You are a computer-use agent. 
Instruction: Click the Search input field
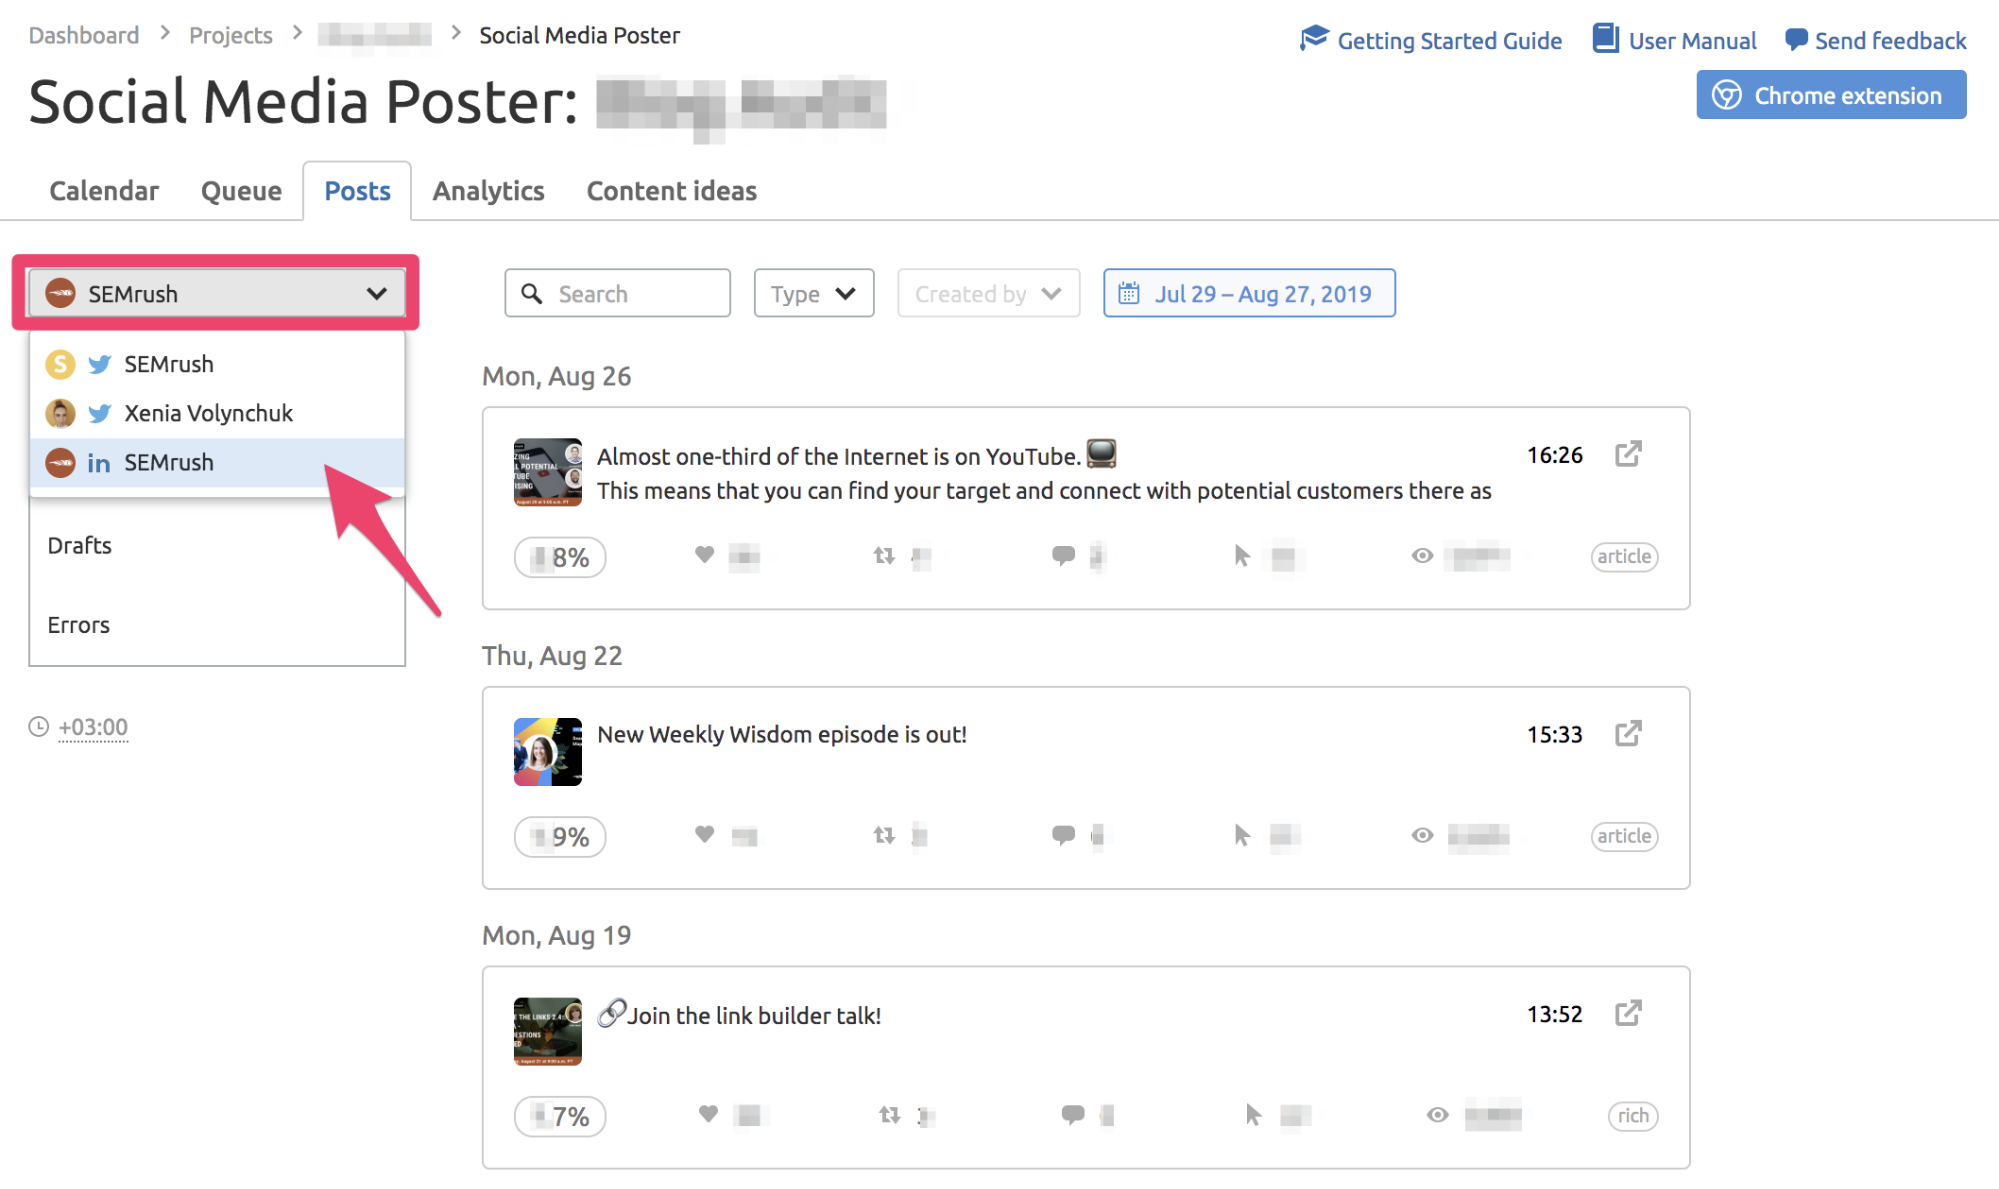point(617,293)
